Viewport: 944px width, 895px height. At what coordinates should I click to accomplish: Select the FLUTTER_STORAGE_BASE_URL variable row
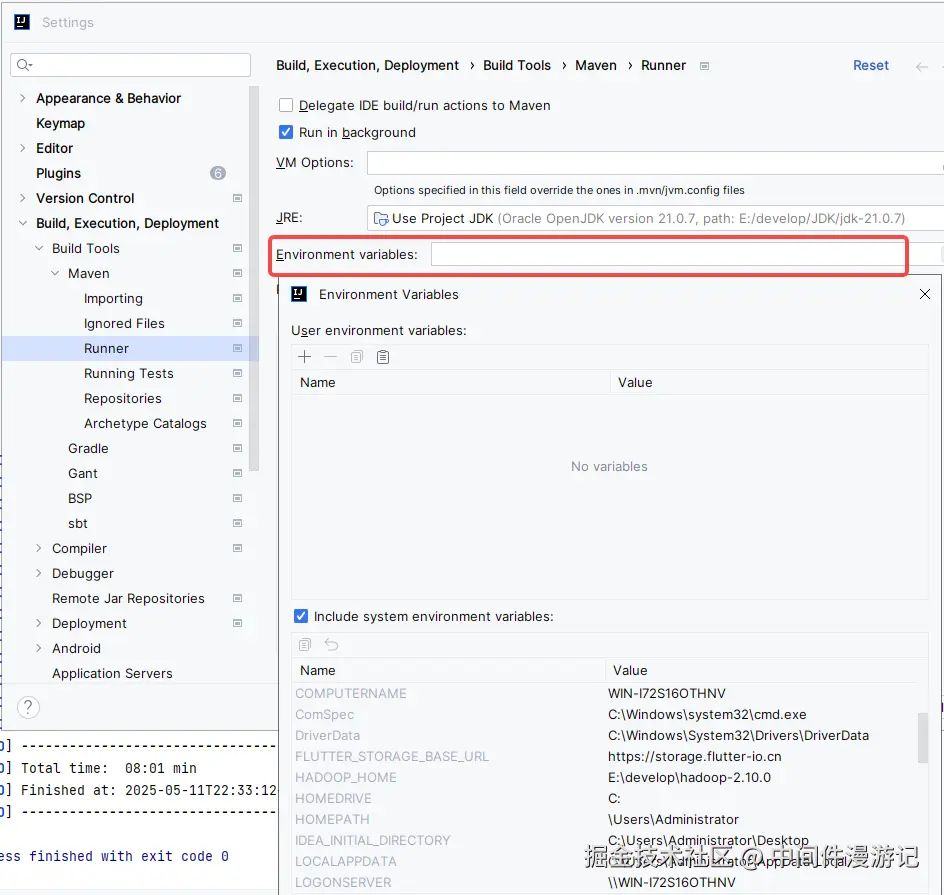pyautogui.click(x=606, y=757)
